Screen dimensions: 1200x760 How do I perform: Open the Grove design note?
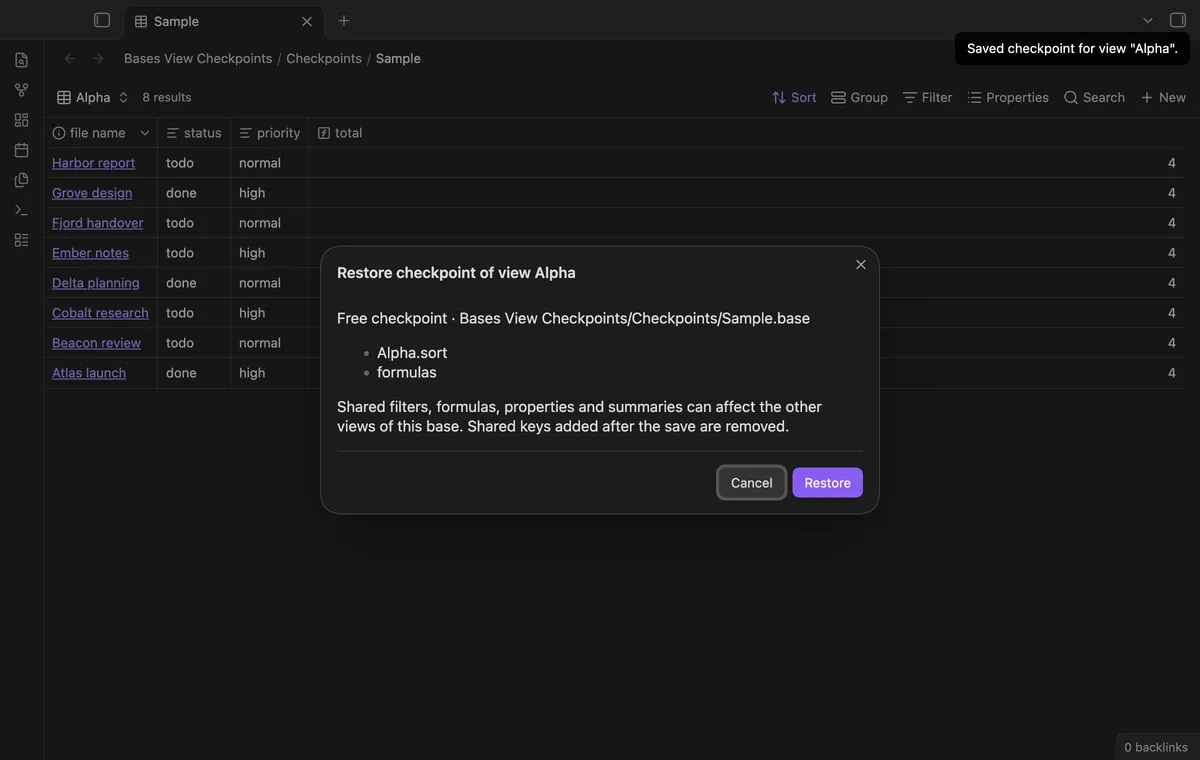(x=92, y=193)
